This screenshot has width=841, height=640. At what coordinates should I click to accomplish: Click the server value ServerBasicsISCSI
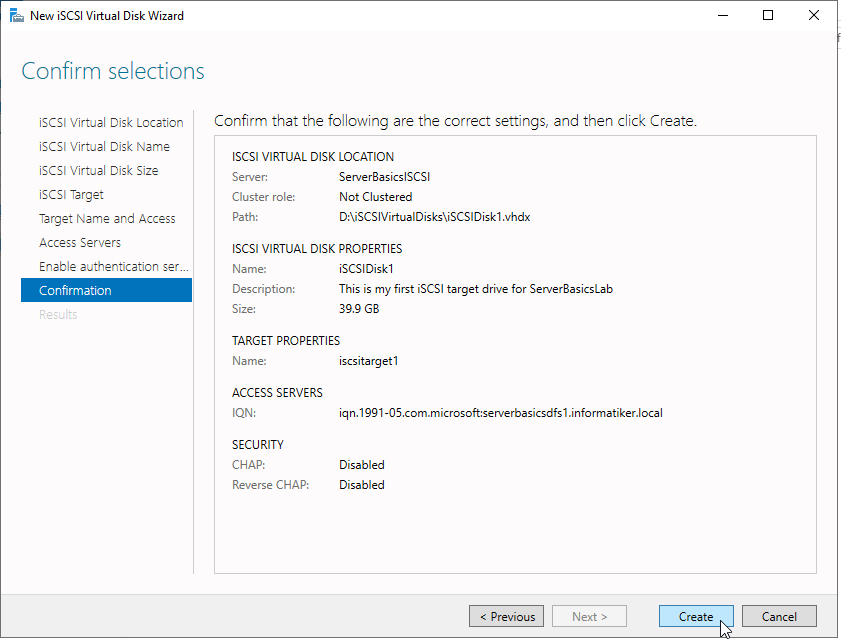pos(384,177)
